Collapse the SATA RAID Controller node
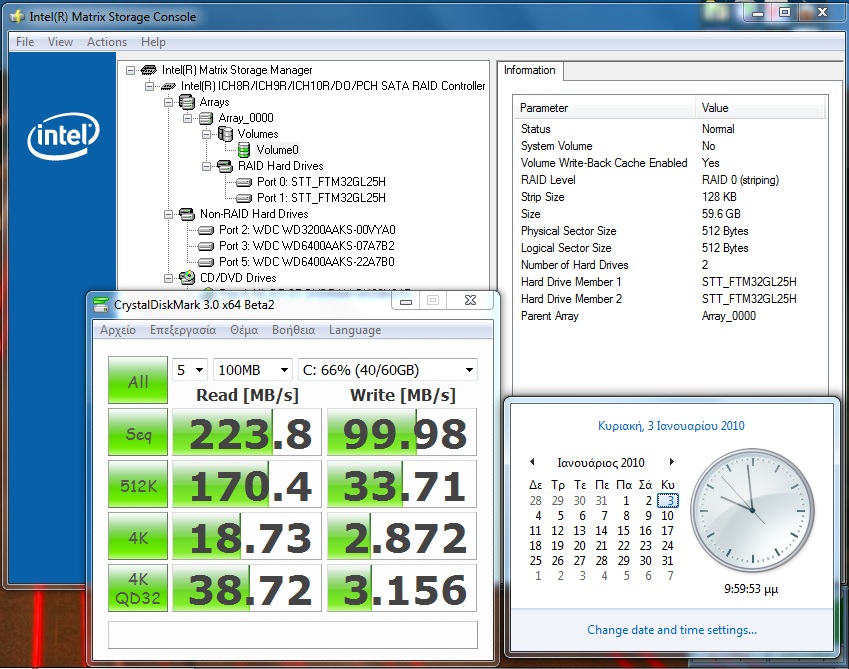Viewport: 849px width, 669px height. click(x=149, y=86)
